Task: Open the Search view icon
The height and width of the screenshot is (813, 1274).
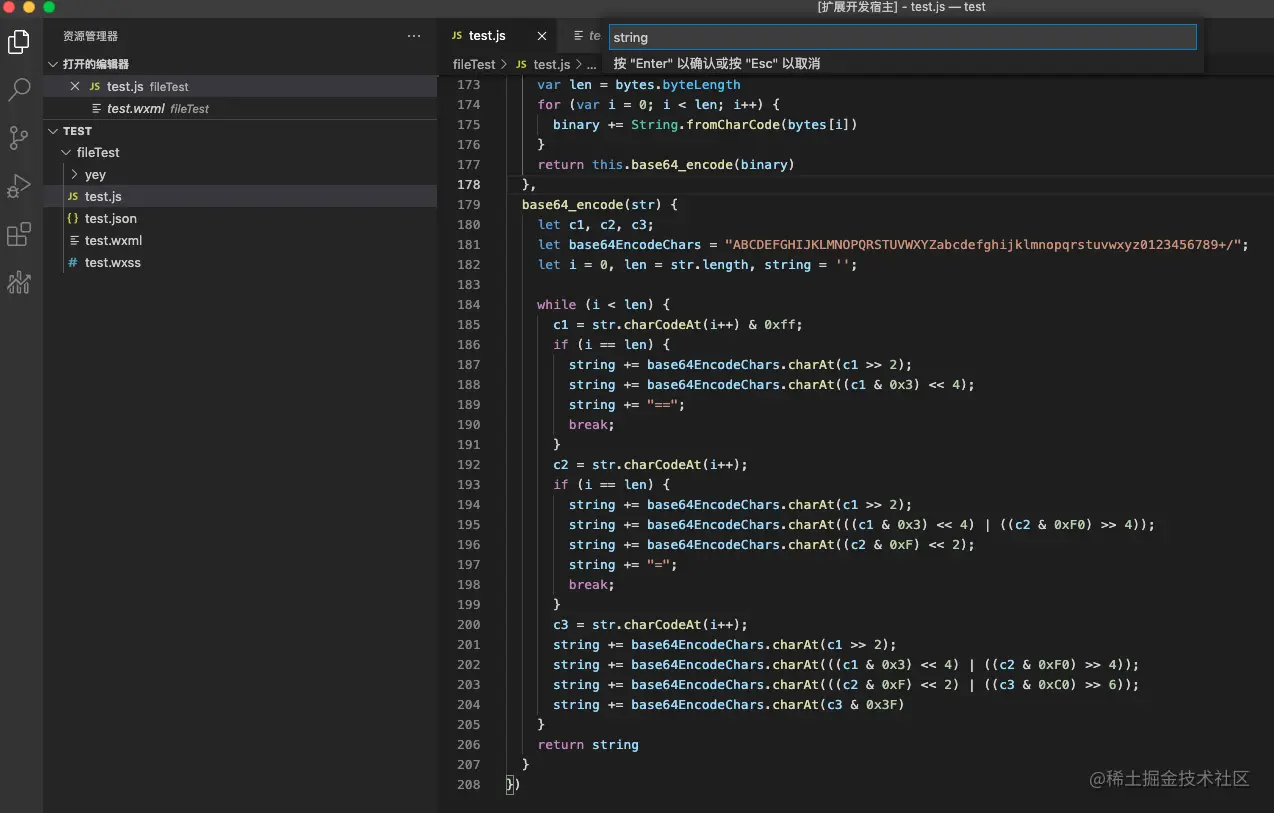Action: (x=19, y=90)
